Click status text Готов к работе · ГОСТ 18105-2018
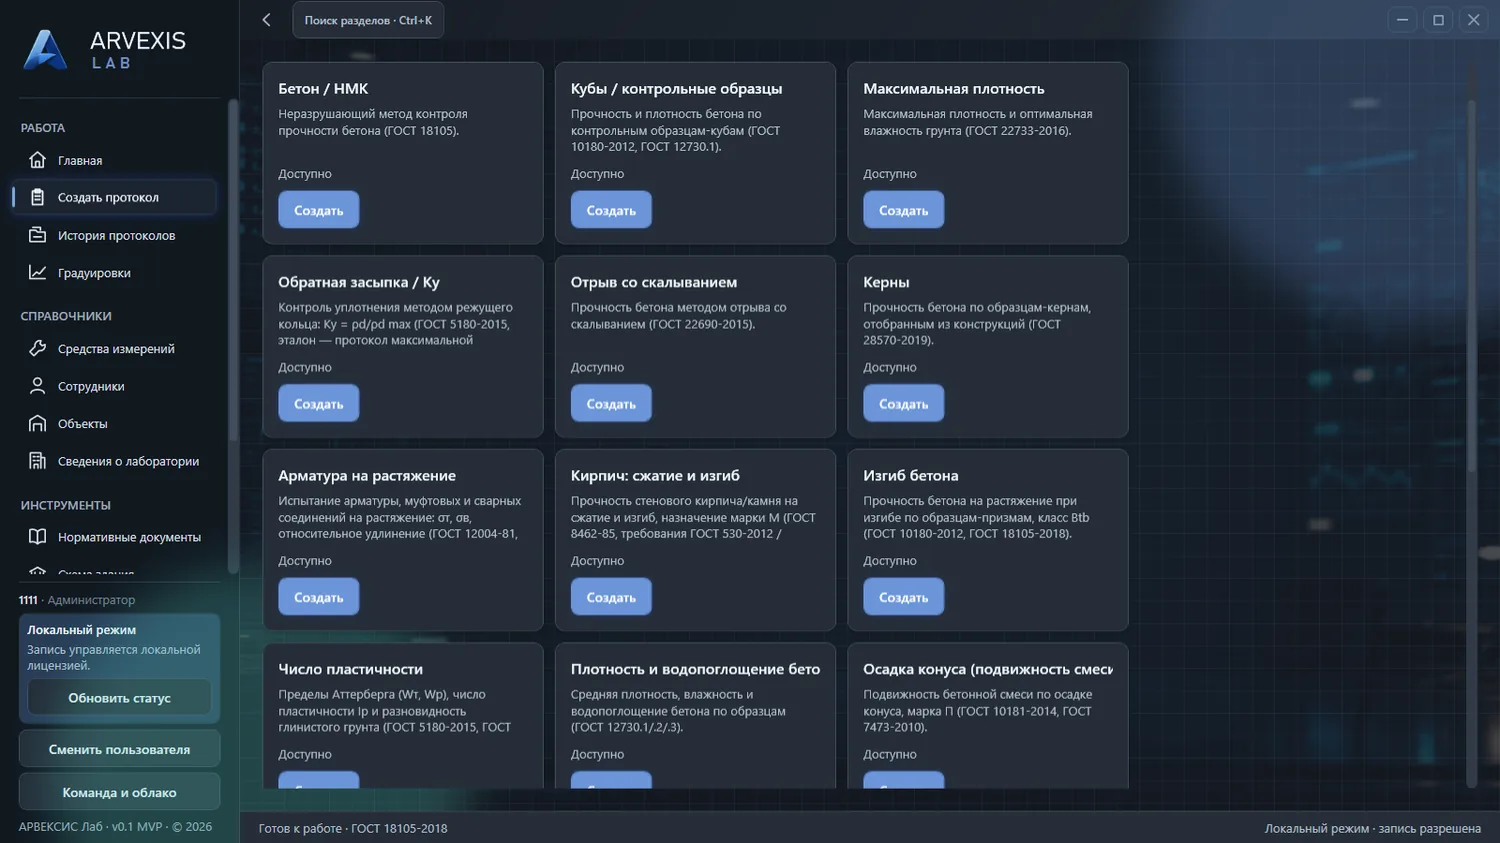This screenshot has width=1500, height=843. [353, 828]
